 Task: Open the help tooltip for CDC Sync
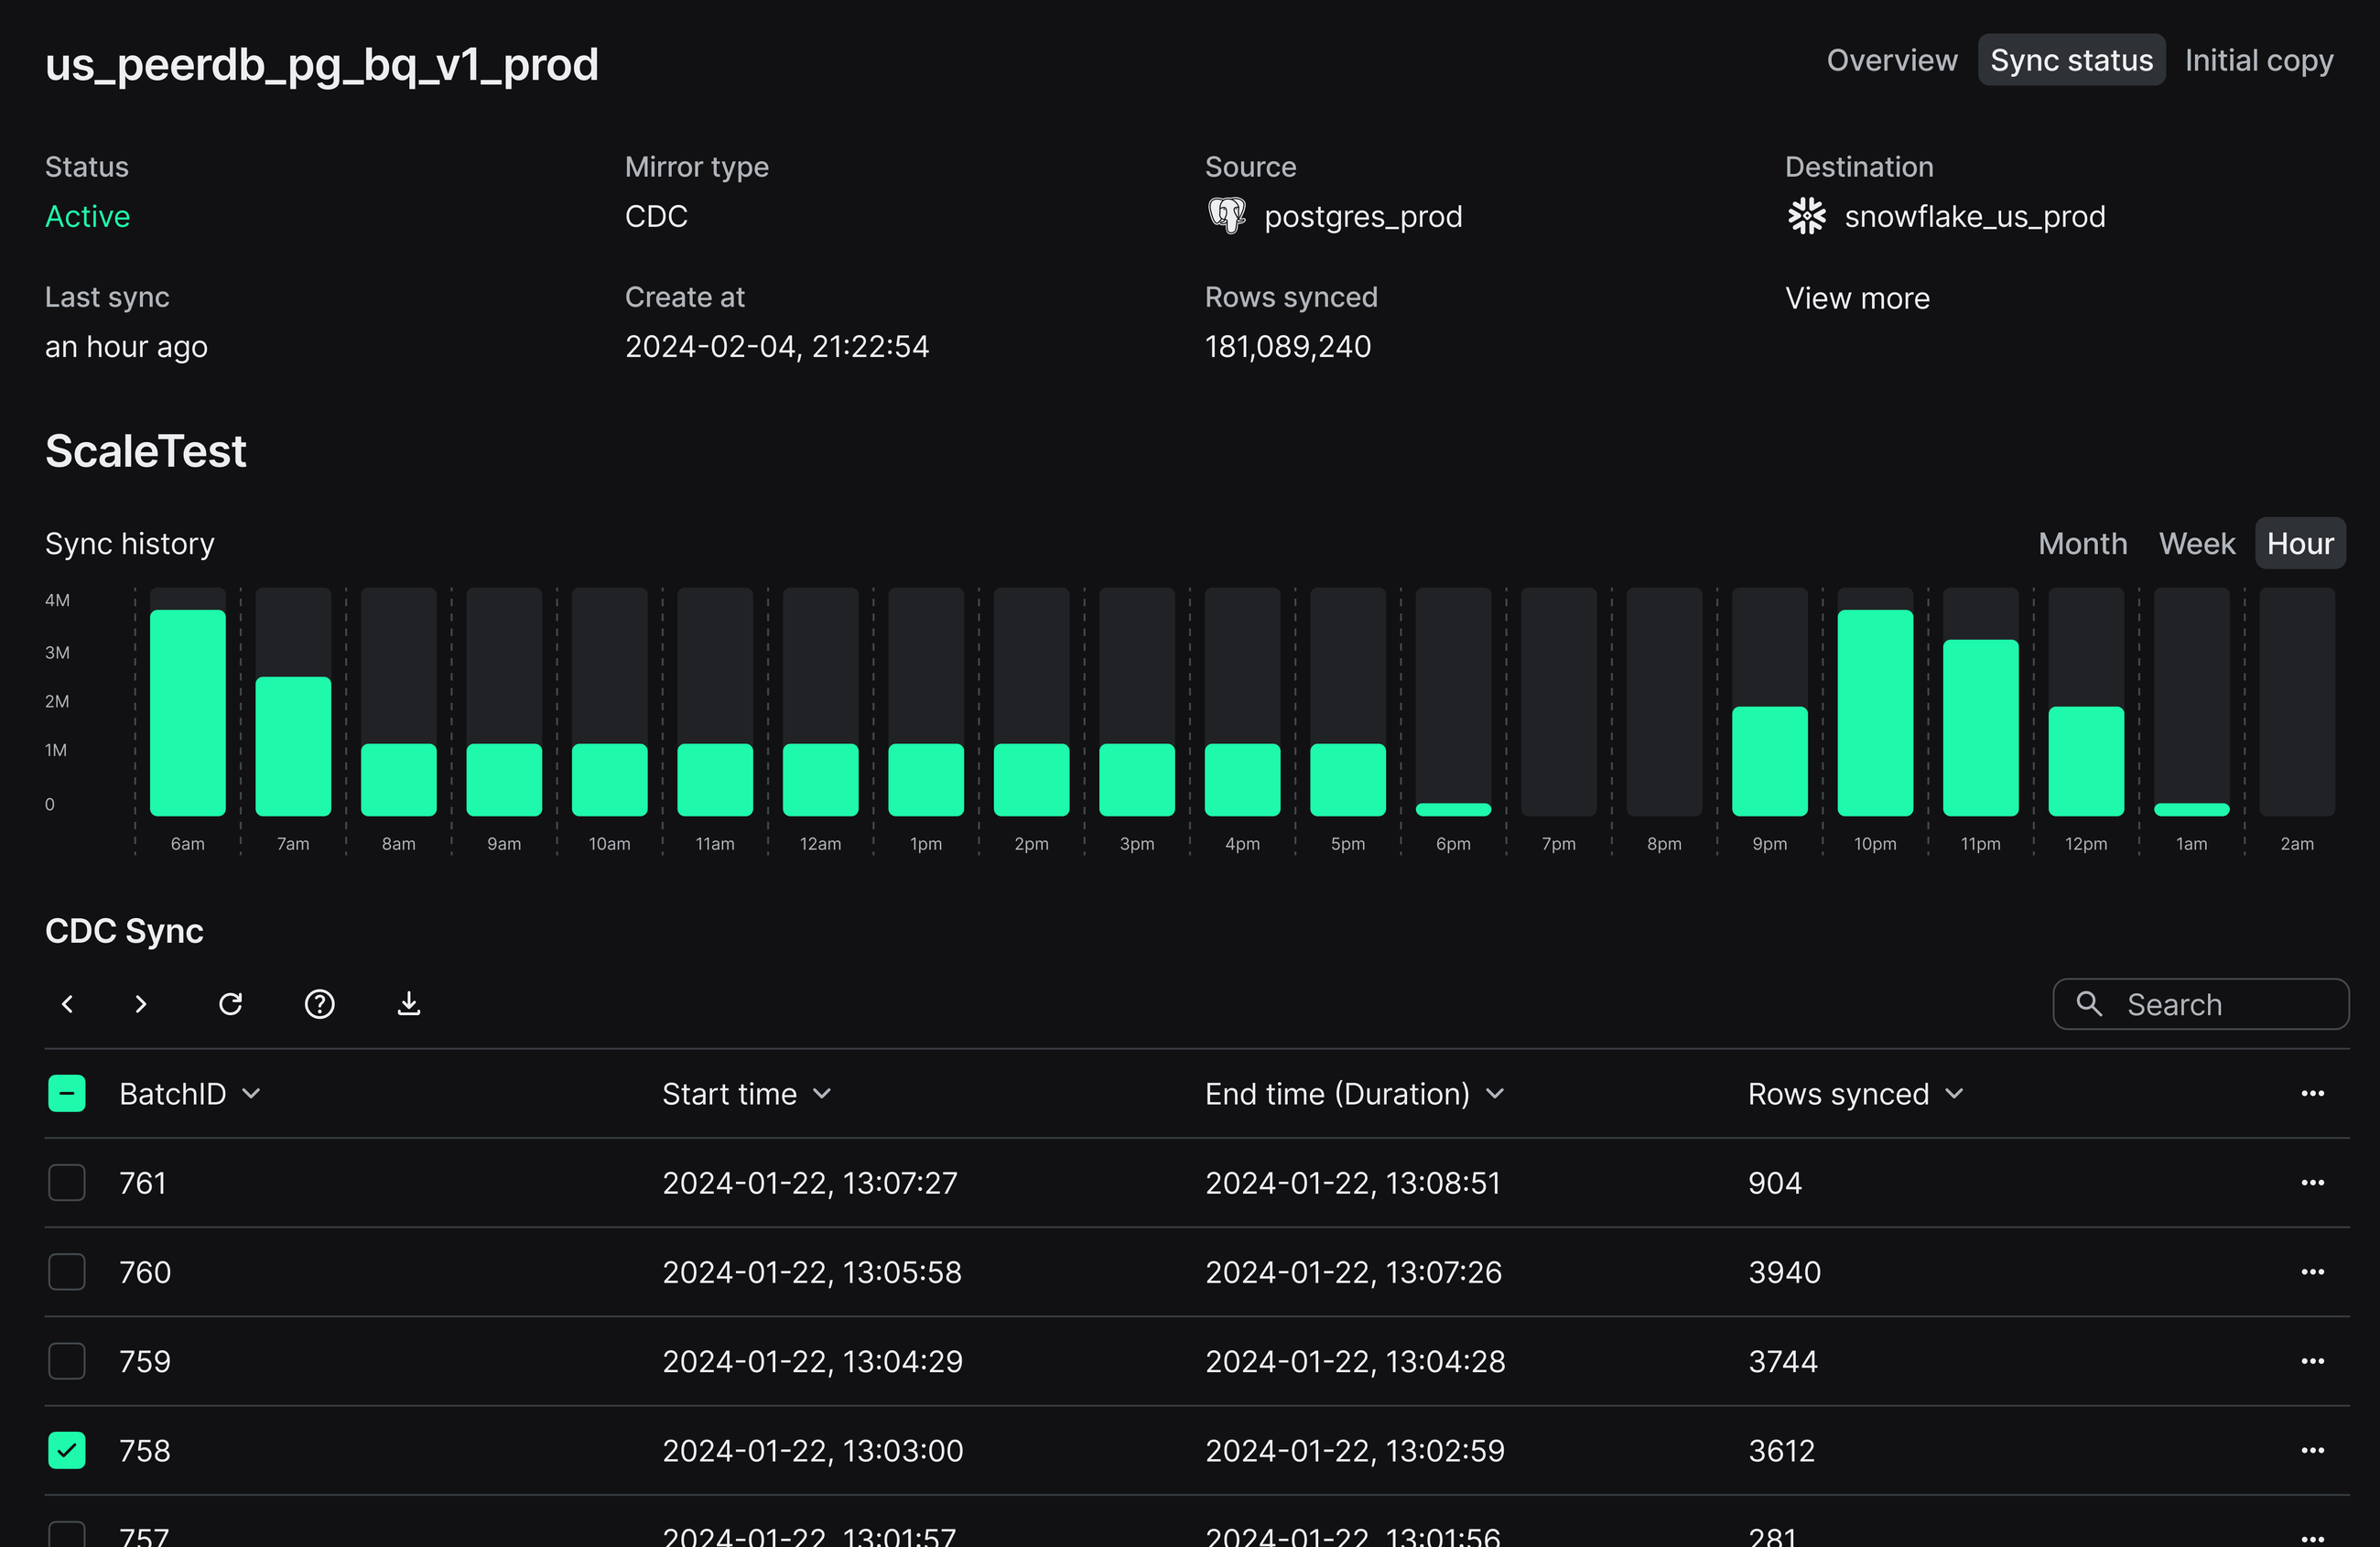[319, 1004]
